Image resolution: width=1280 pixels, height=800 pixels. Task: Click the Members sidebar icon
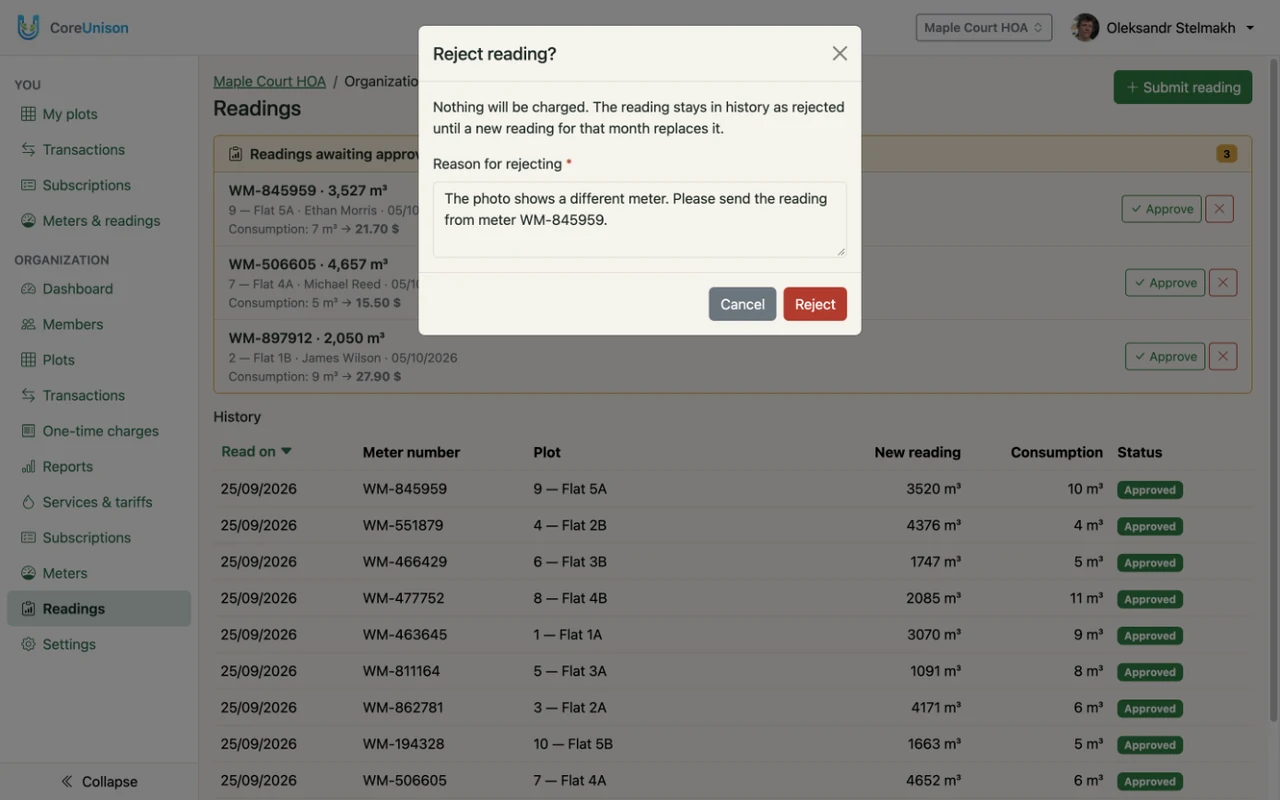[28, 324]
